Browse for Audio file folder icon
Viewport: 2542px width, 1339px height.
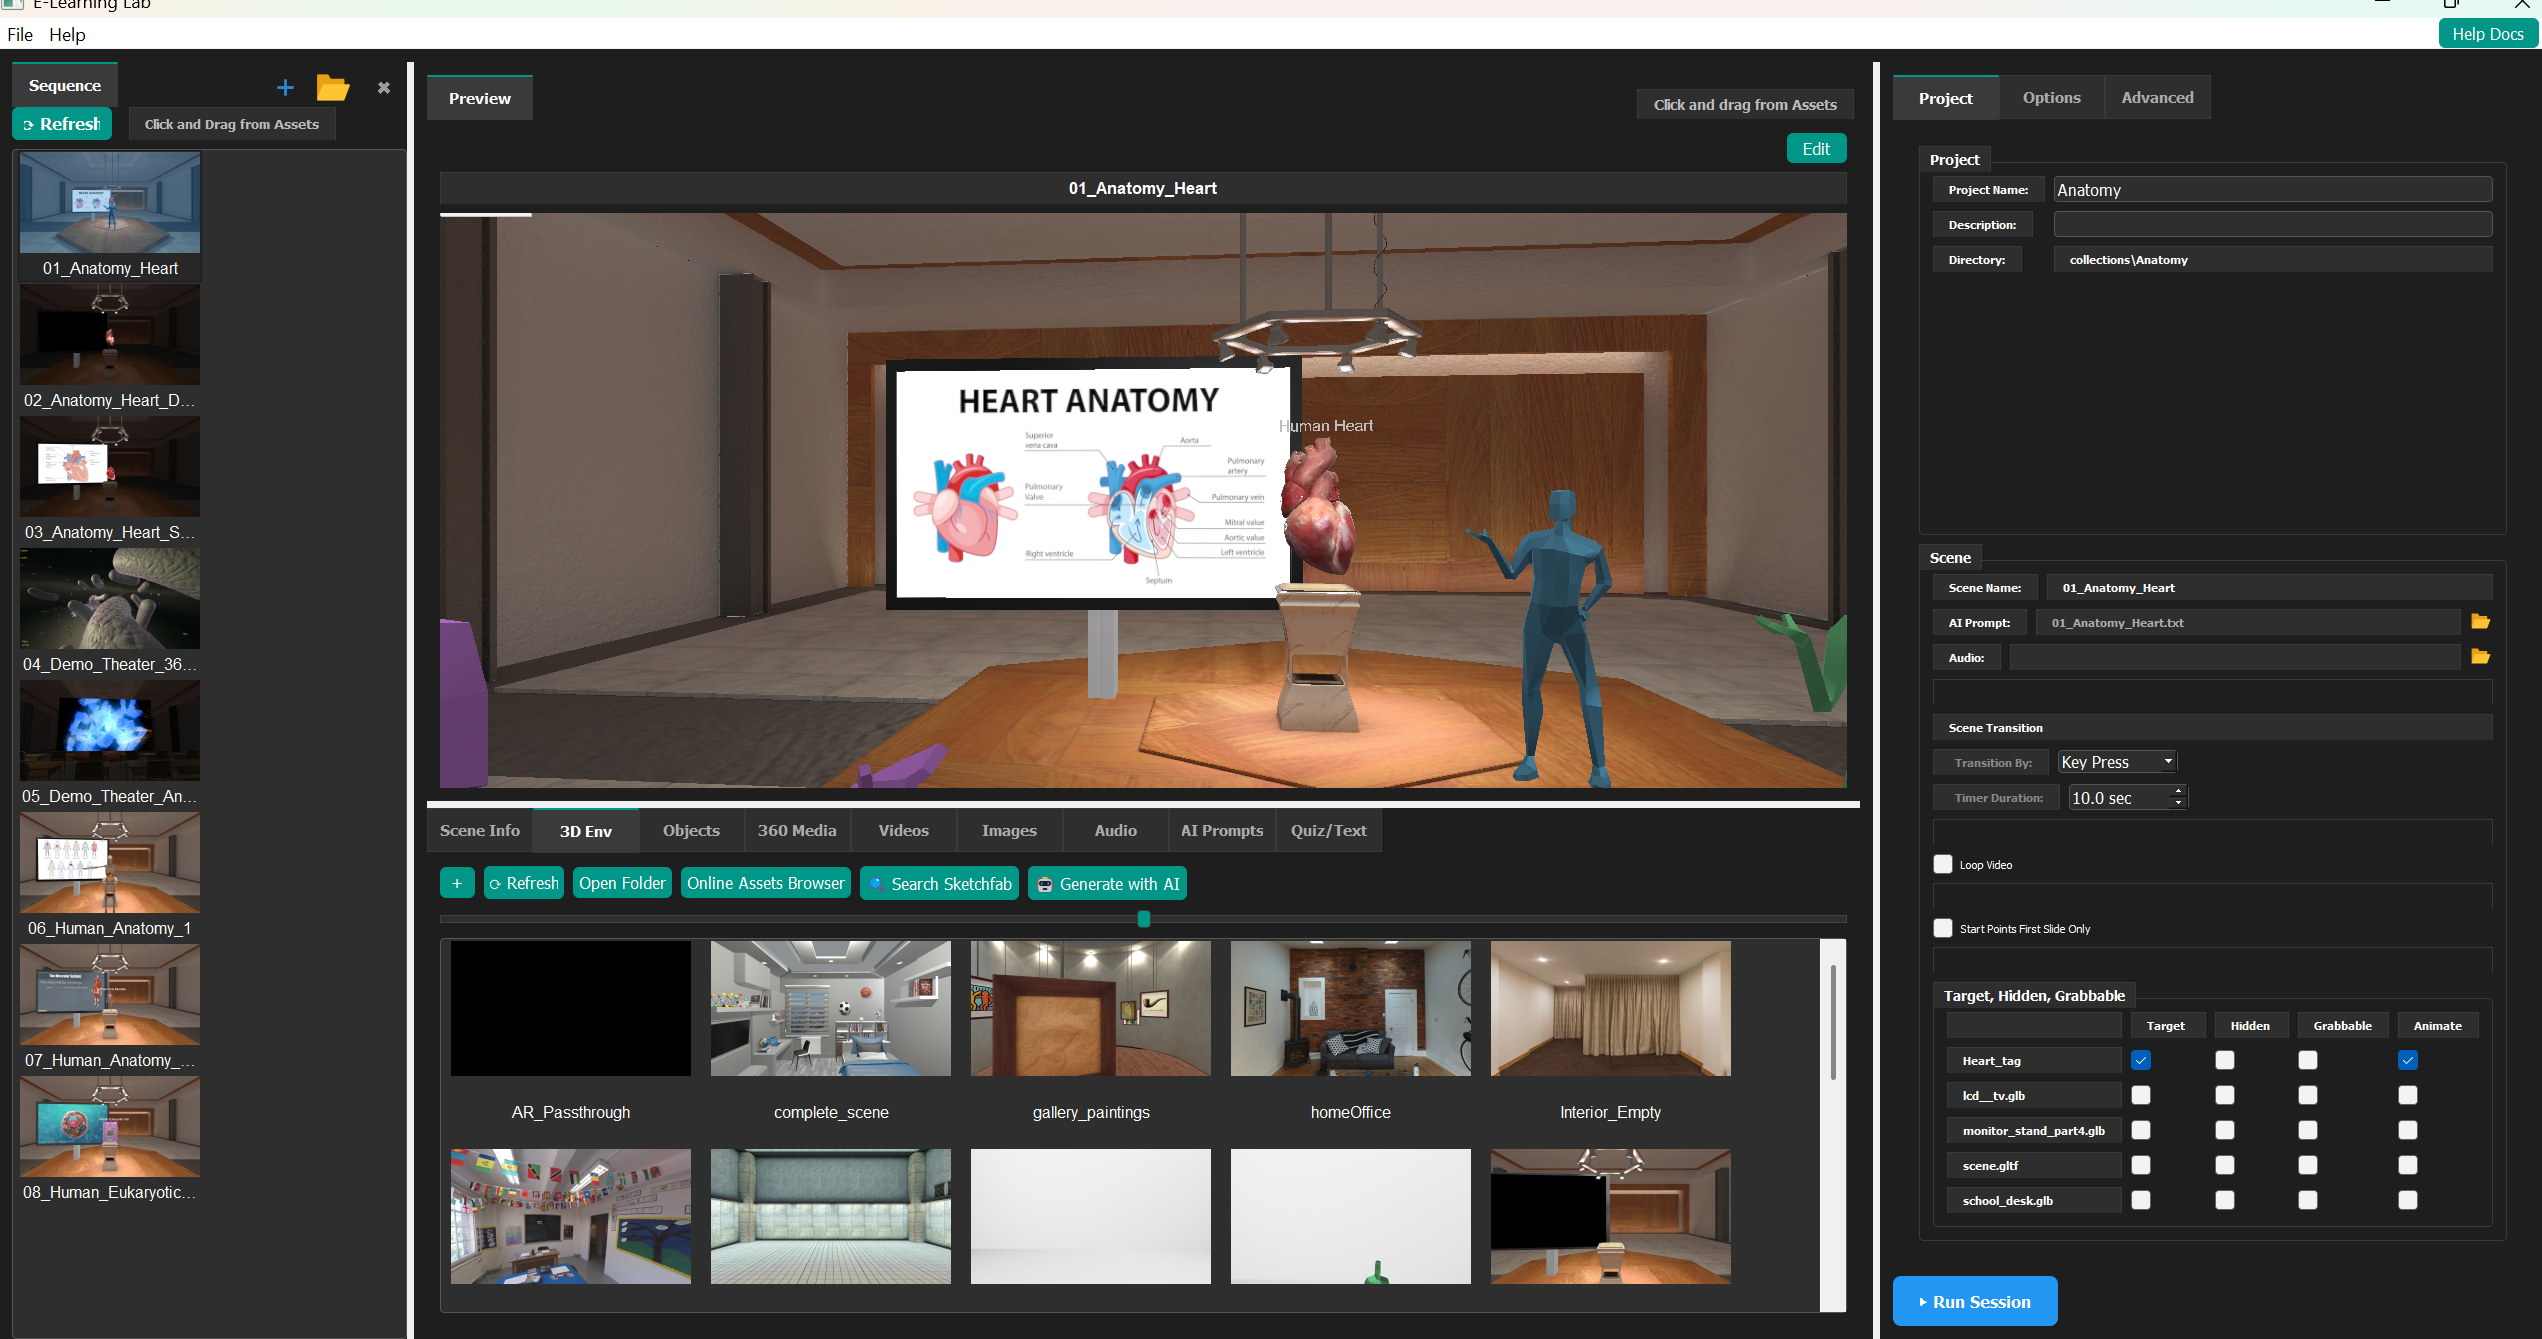click(2480, 657)
